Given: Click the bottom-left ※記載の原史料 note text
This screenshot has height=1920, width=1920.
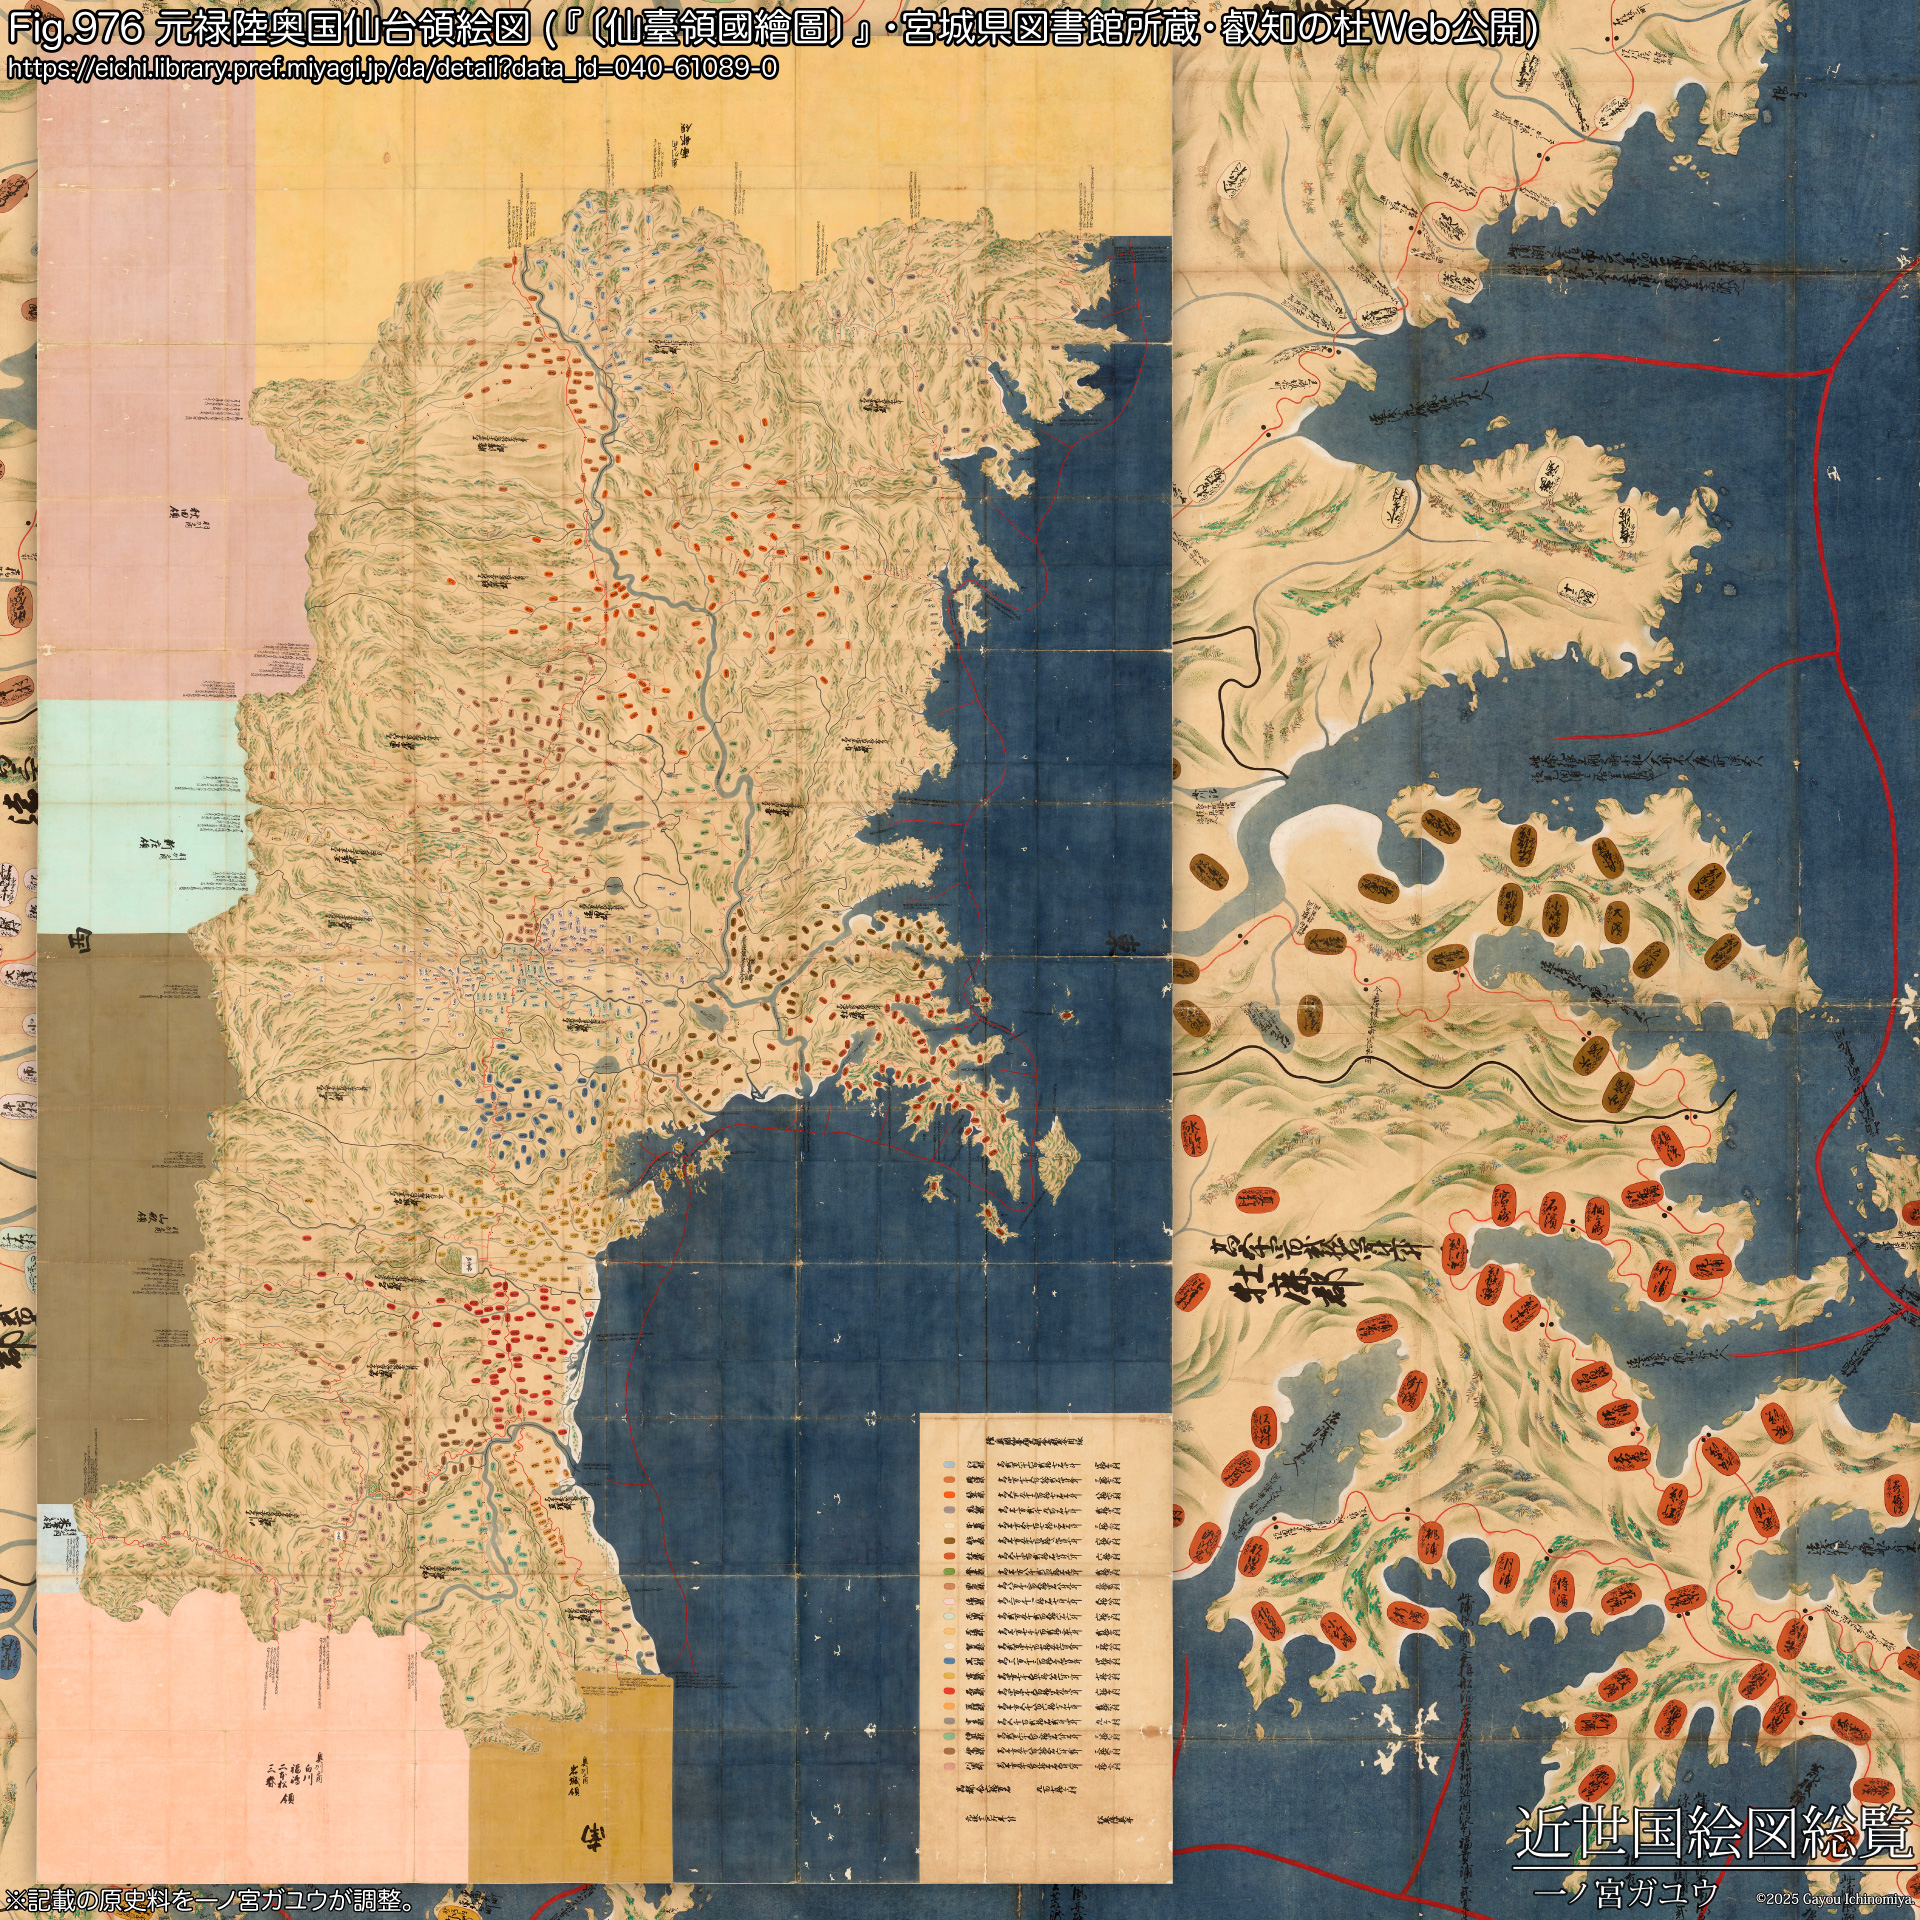Looking at the screenshot, I should pos(211,1900).
